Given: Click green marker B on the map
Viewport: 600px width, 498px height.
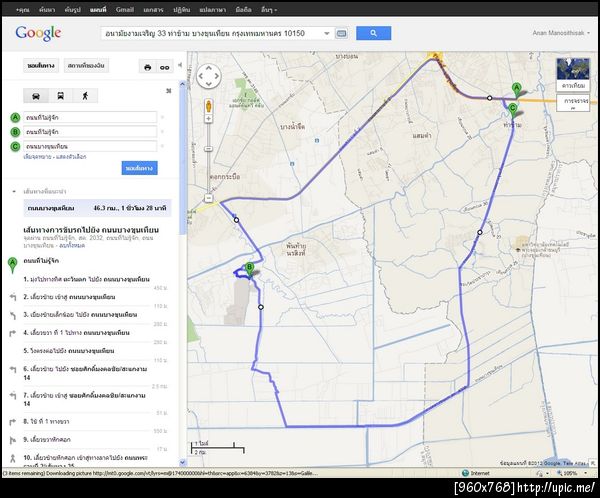Looking at the screenshot, I should 249,269.
